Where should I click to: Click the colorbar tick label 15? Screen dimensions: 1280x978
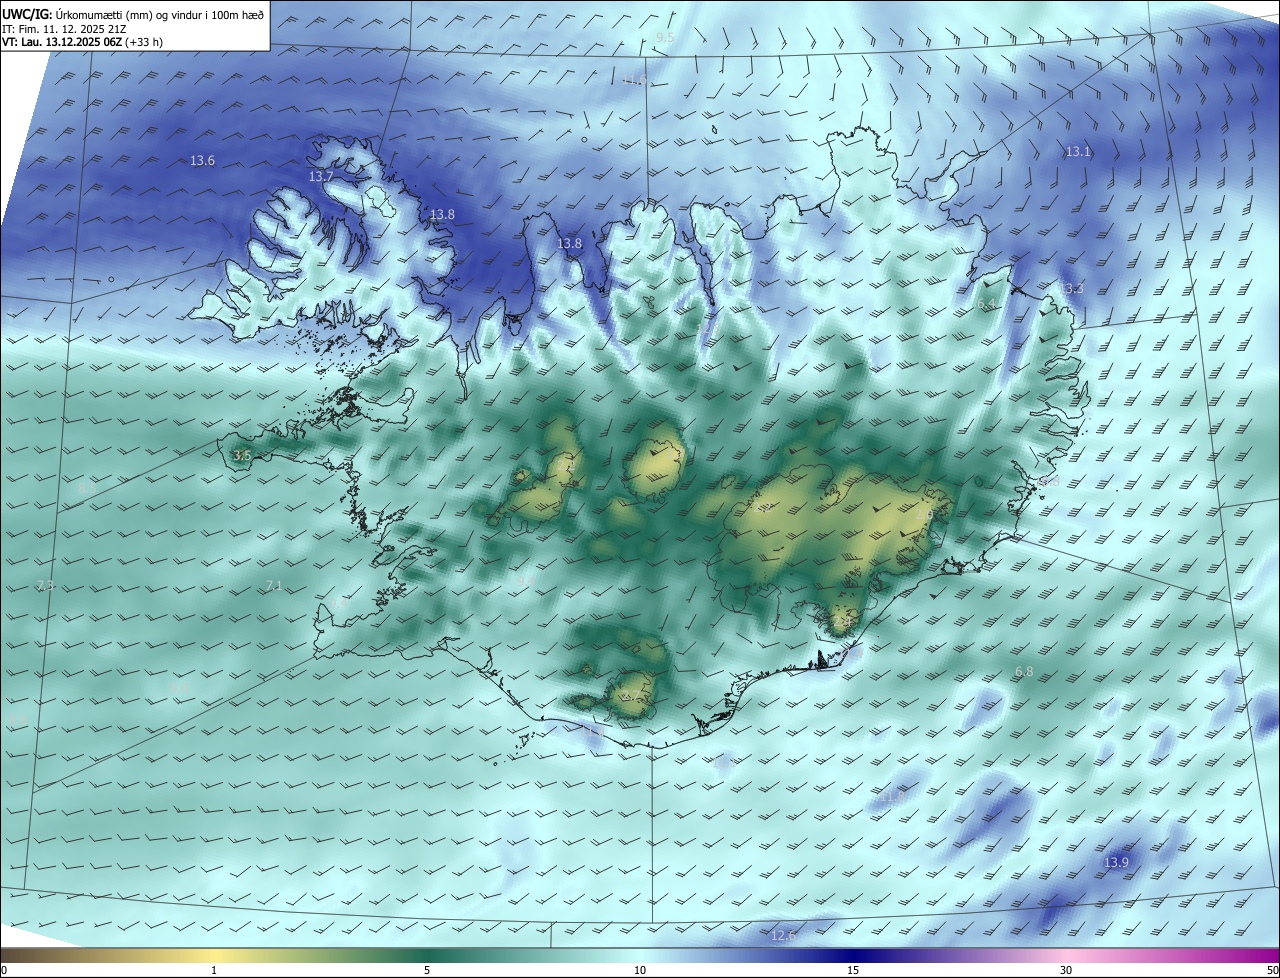click(x=853, y=970)
